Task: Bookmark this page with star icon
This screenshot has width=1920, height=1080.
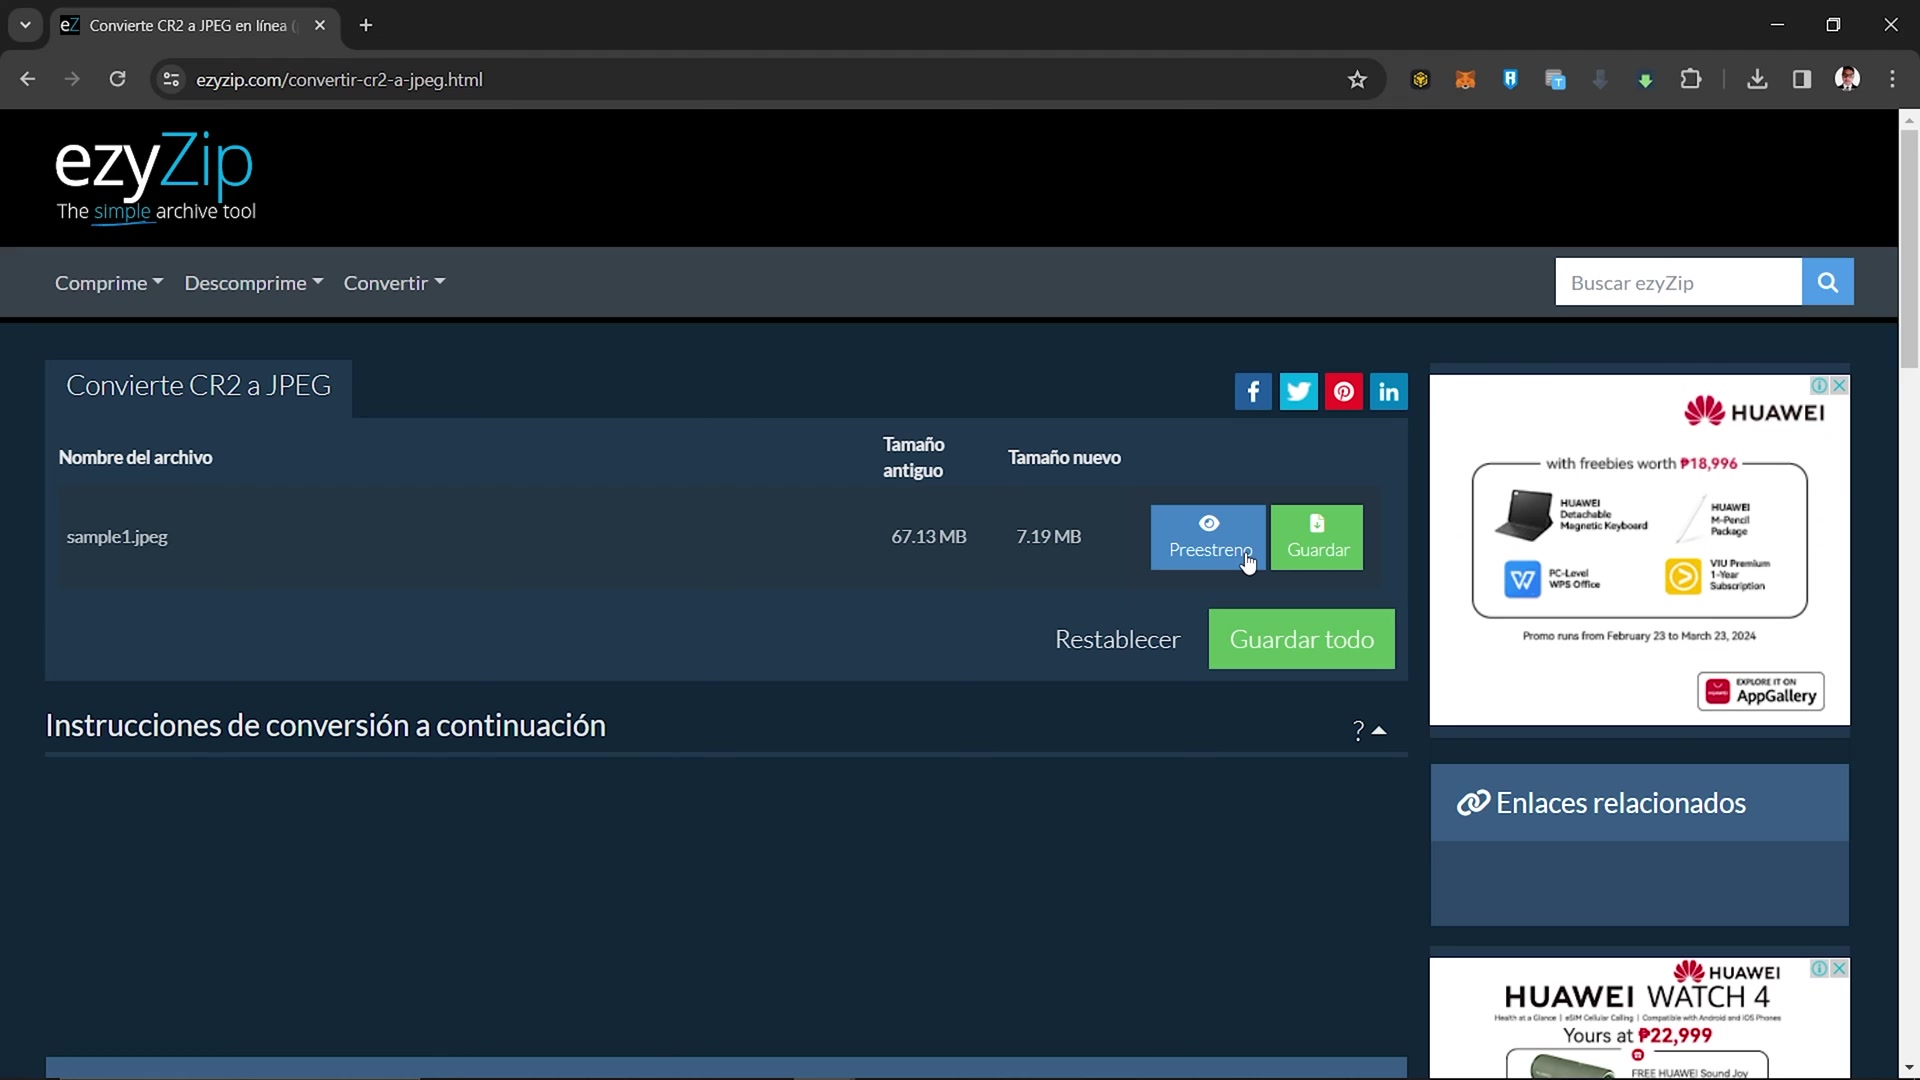Action: pos(1357,80)
